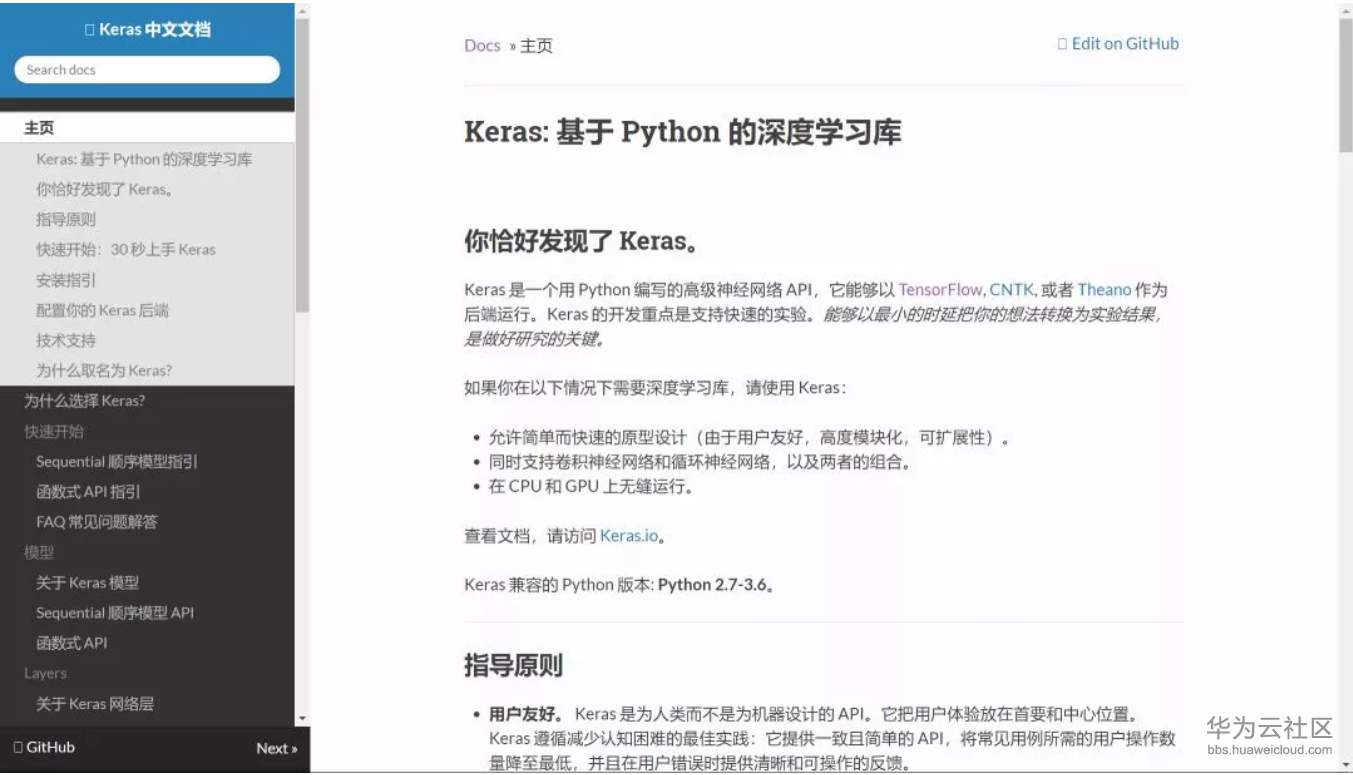Image resolution: width=1353 pixels, height=775 pixels.
Task: Select 安装指引 in the sidebar
Action: pos(66,280)
